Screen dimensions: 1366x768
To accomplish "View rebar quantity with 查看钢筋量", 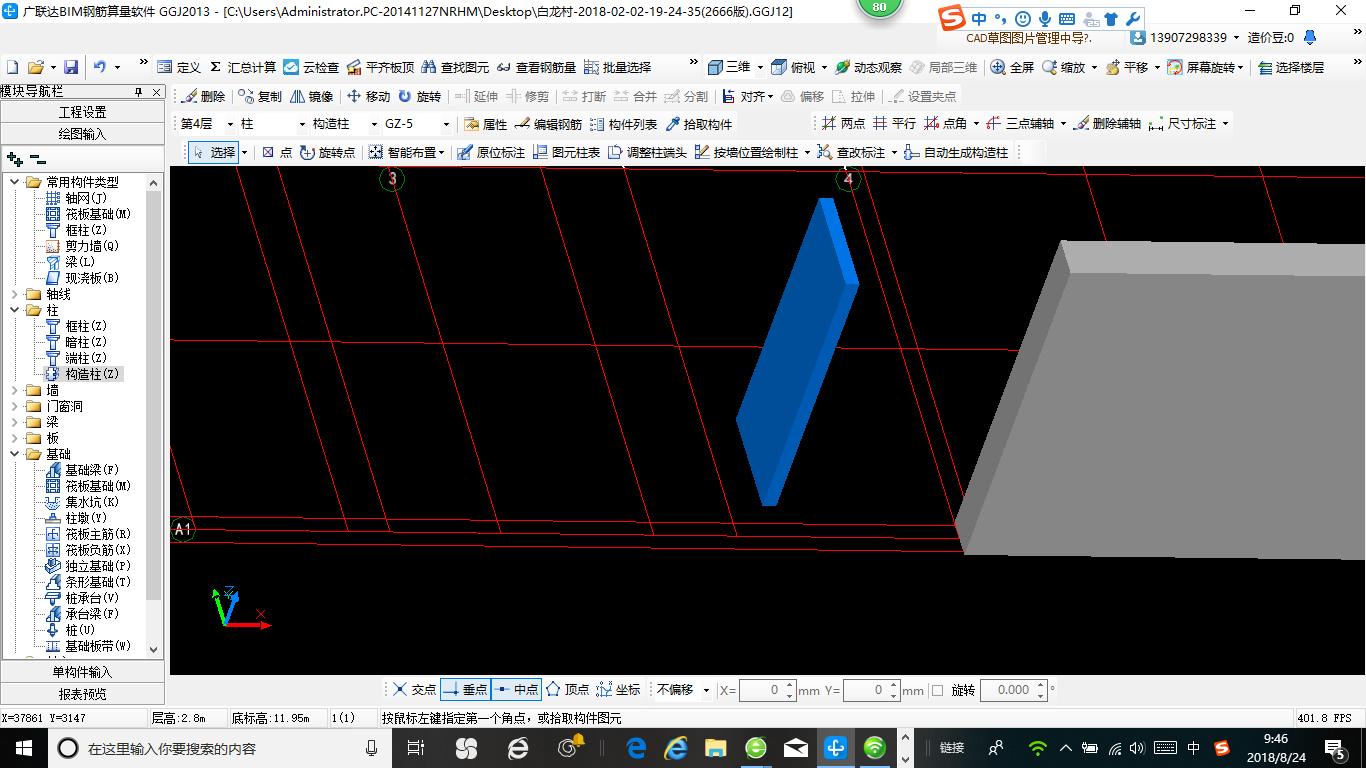I will 536,67.
